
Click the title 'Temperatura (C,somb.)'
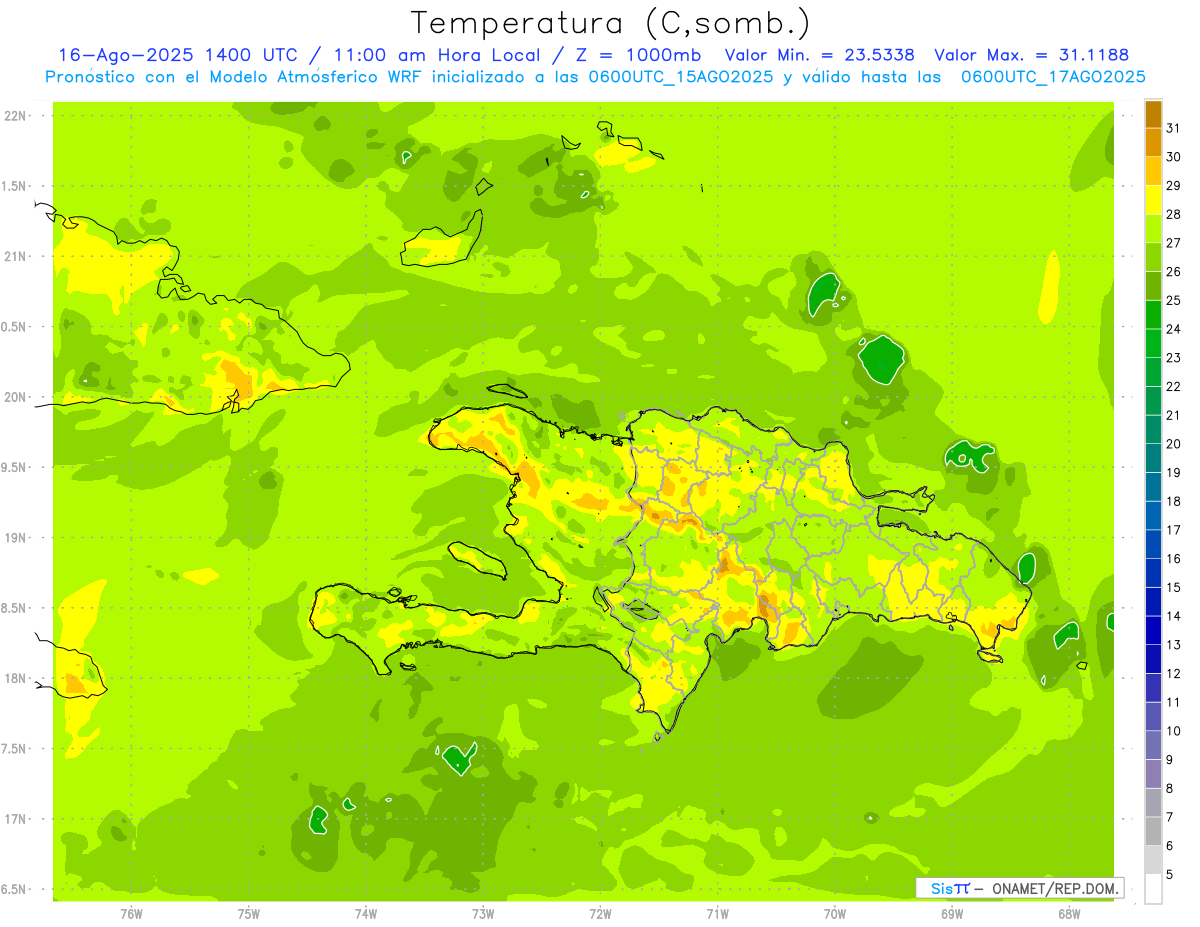[611, 23]
